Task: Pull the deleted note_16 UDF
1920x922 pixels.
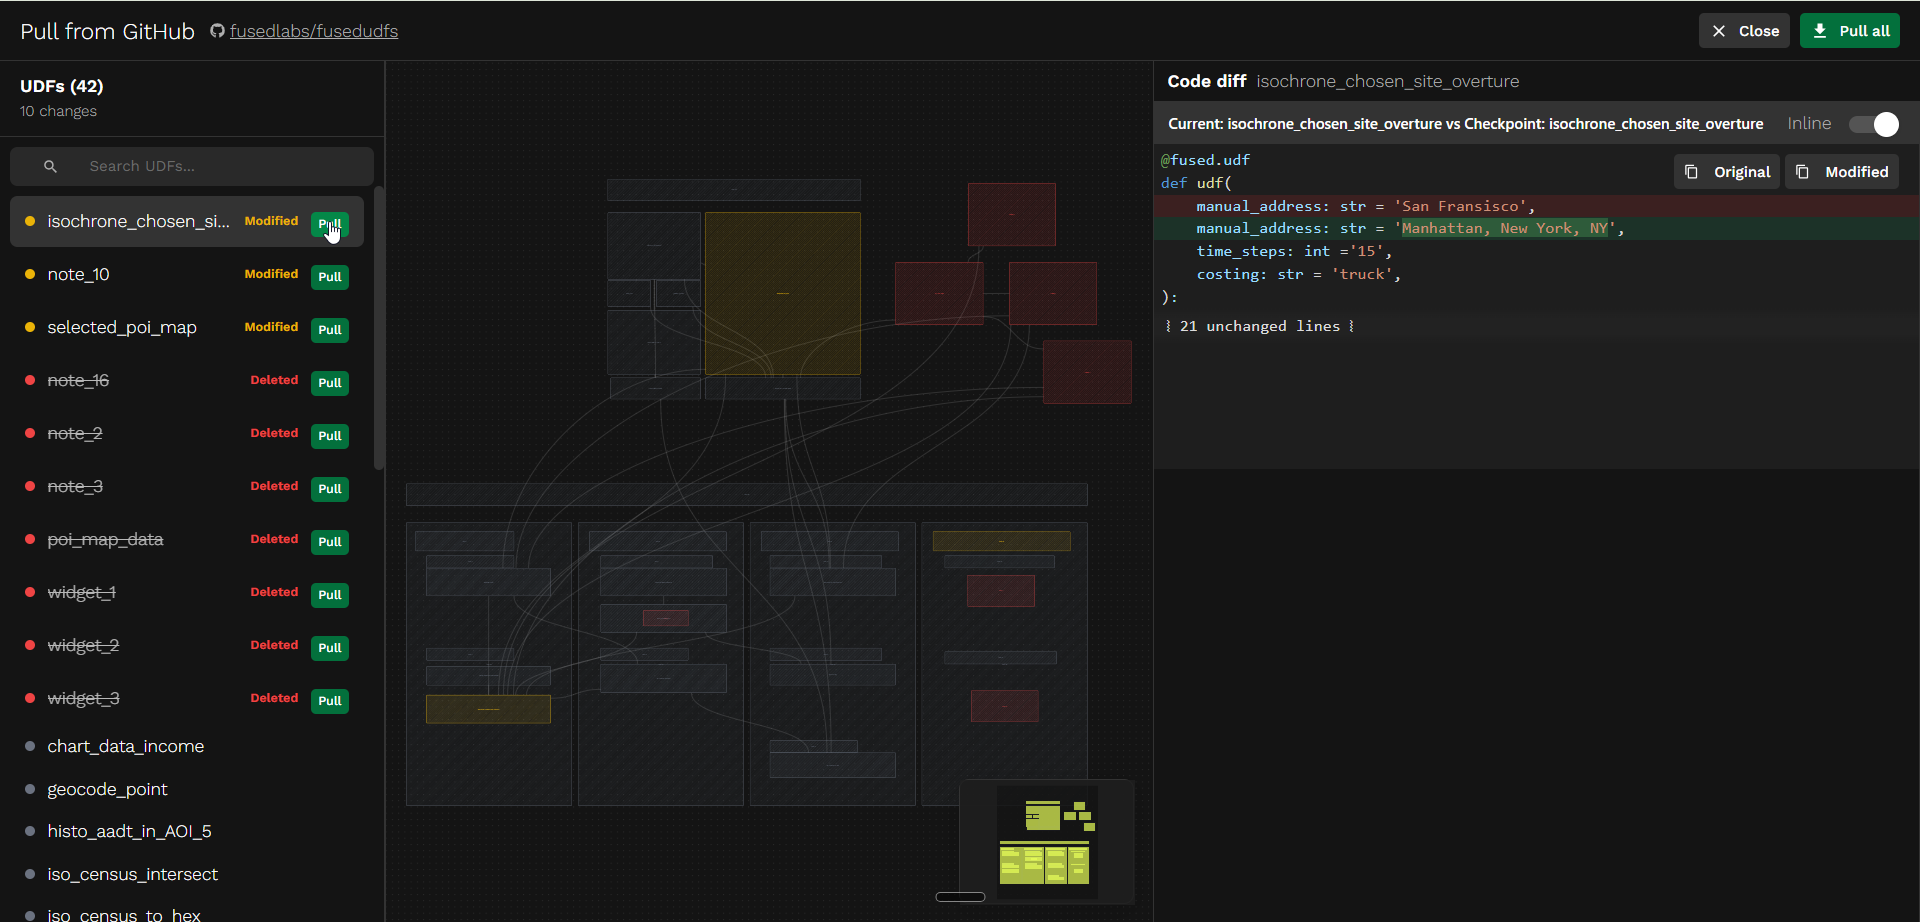Action: [330, 383]
